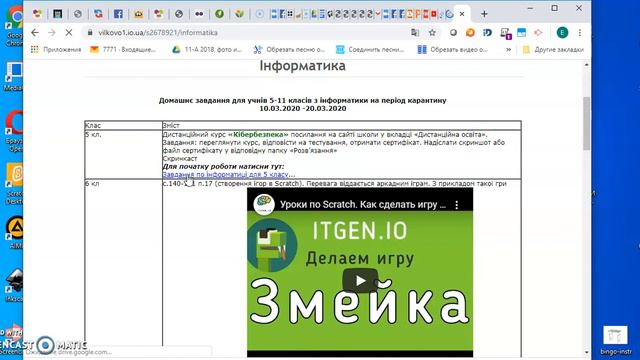Image resolution: width=640 pixels, height=360 pixels.
Task: Open the Обрезать видео bookmark
Action: [453, 49]
